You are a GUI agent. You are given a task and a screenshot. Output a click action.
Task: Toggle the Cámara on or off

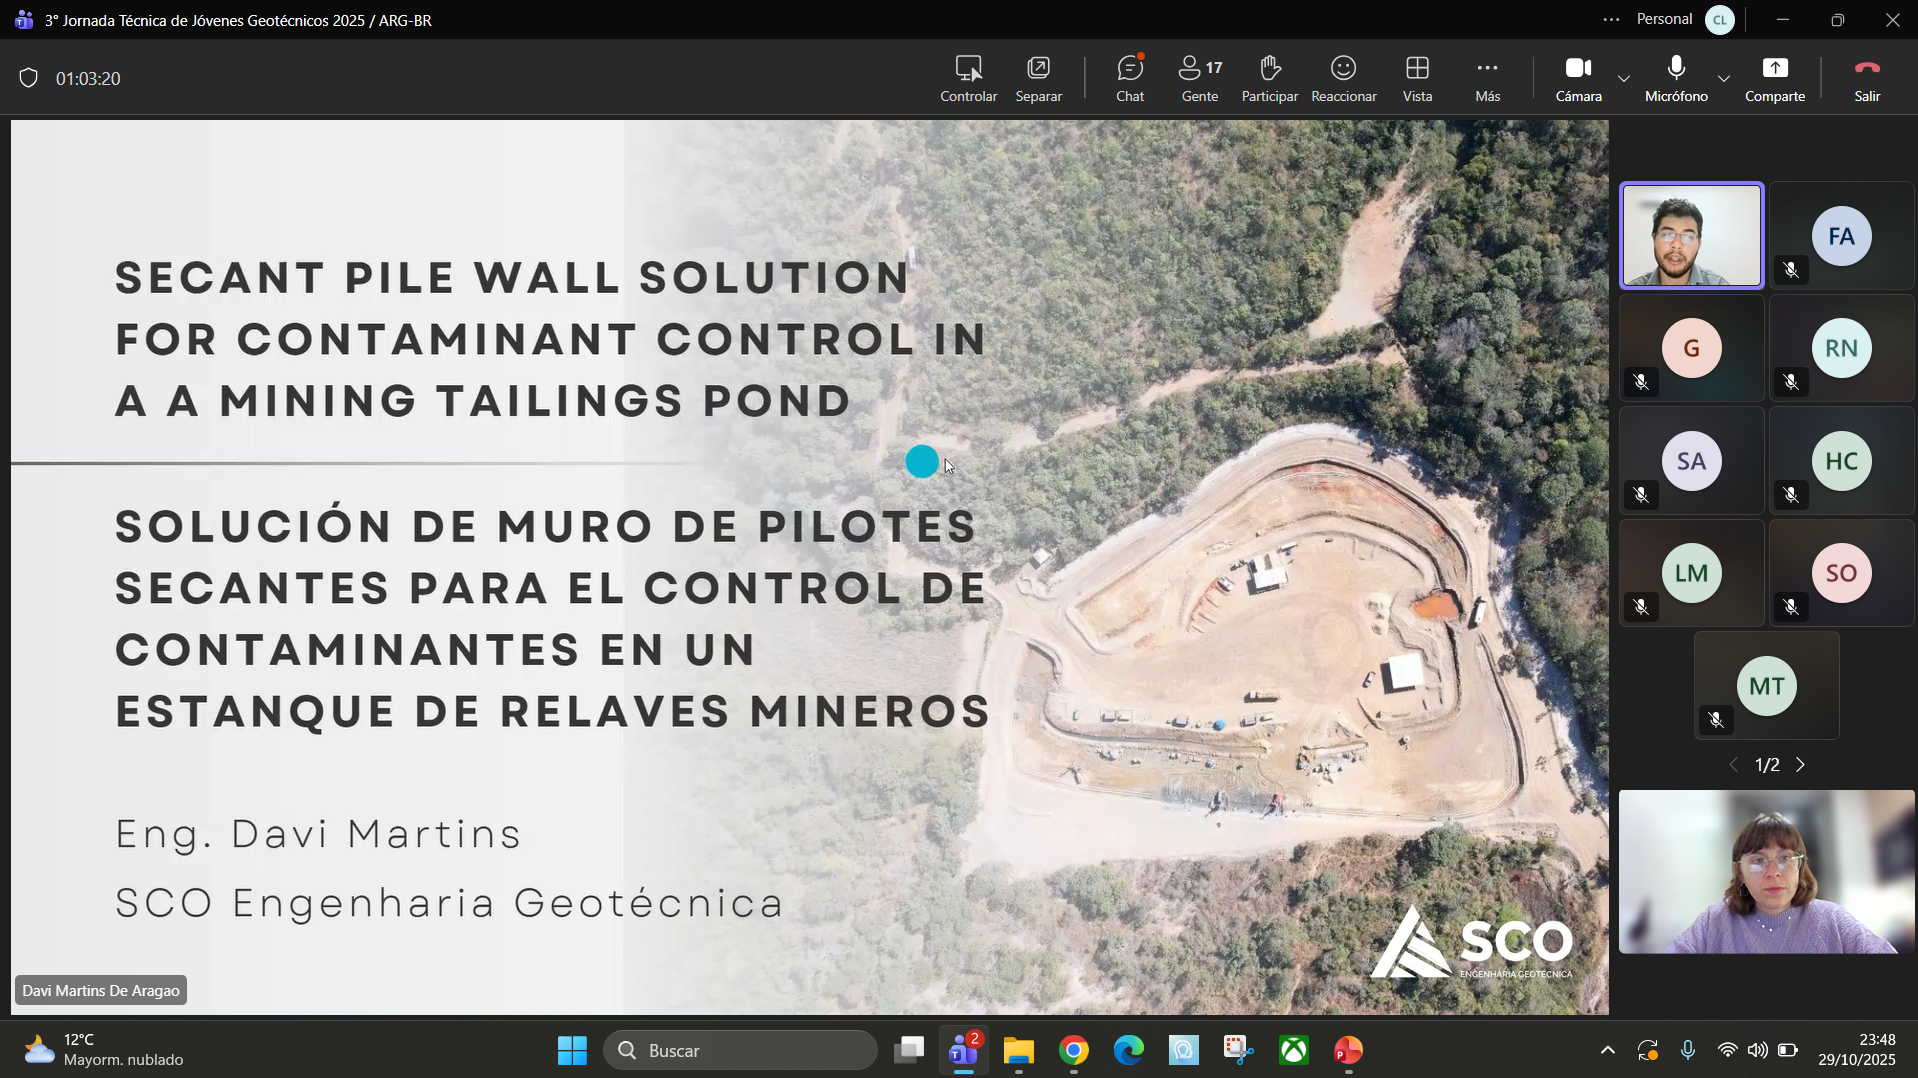(x=1578, y=78)
